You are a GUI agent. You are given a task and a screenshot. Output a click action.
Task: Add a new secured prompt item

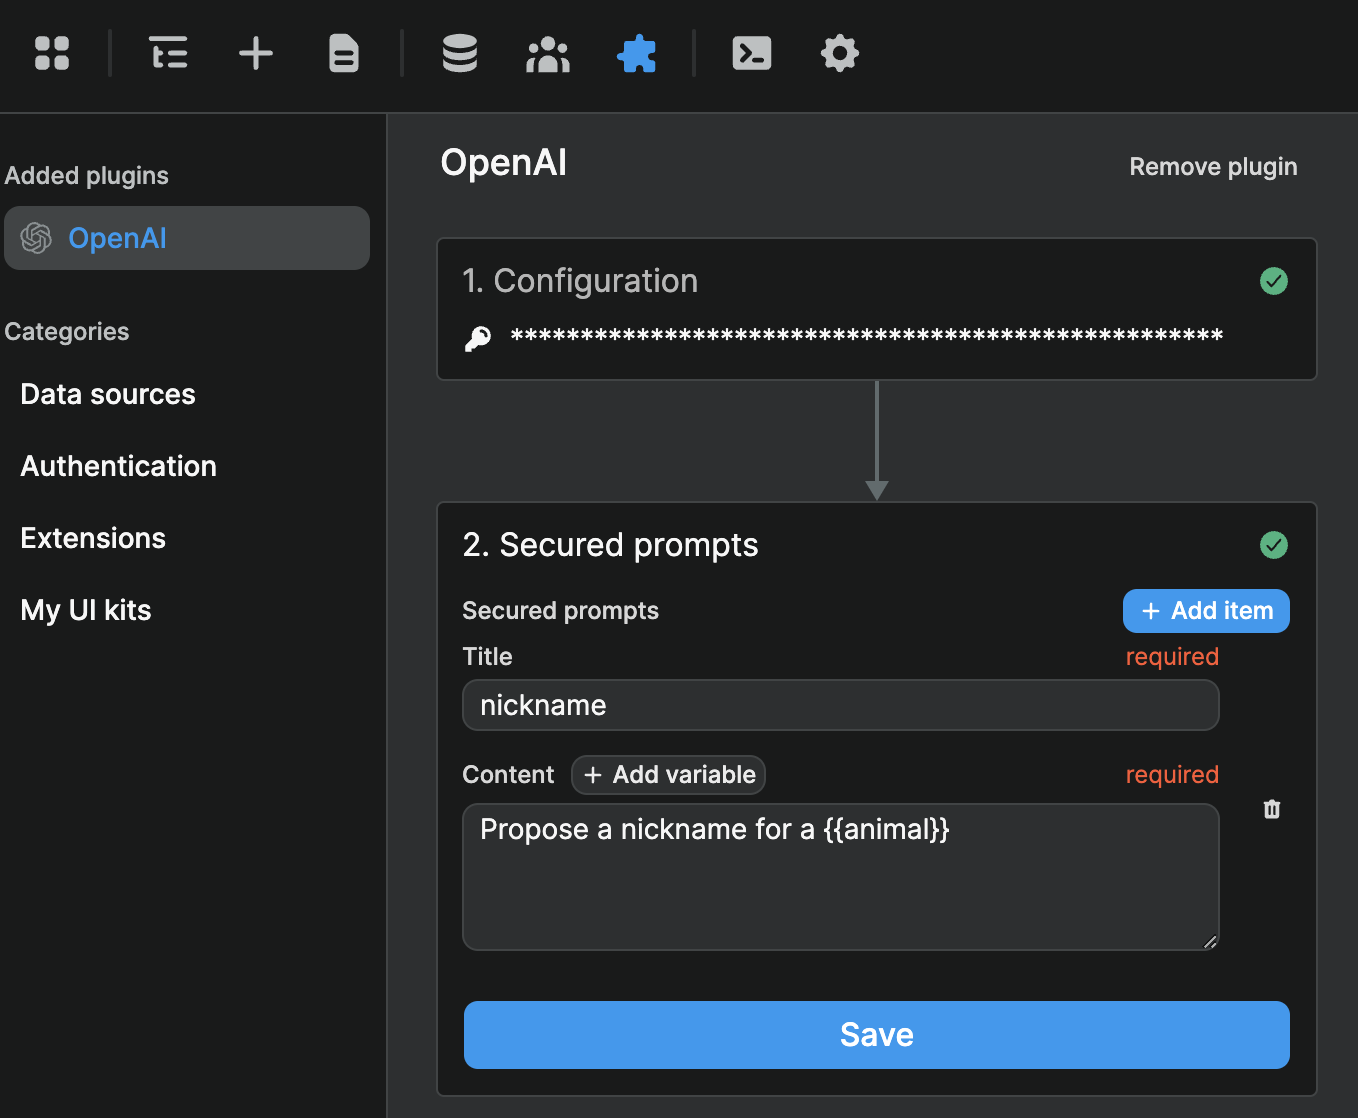[x=1205, y=611]
